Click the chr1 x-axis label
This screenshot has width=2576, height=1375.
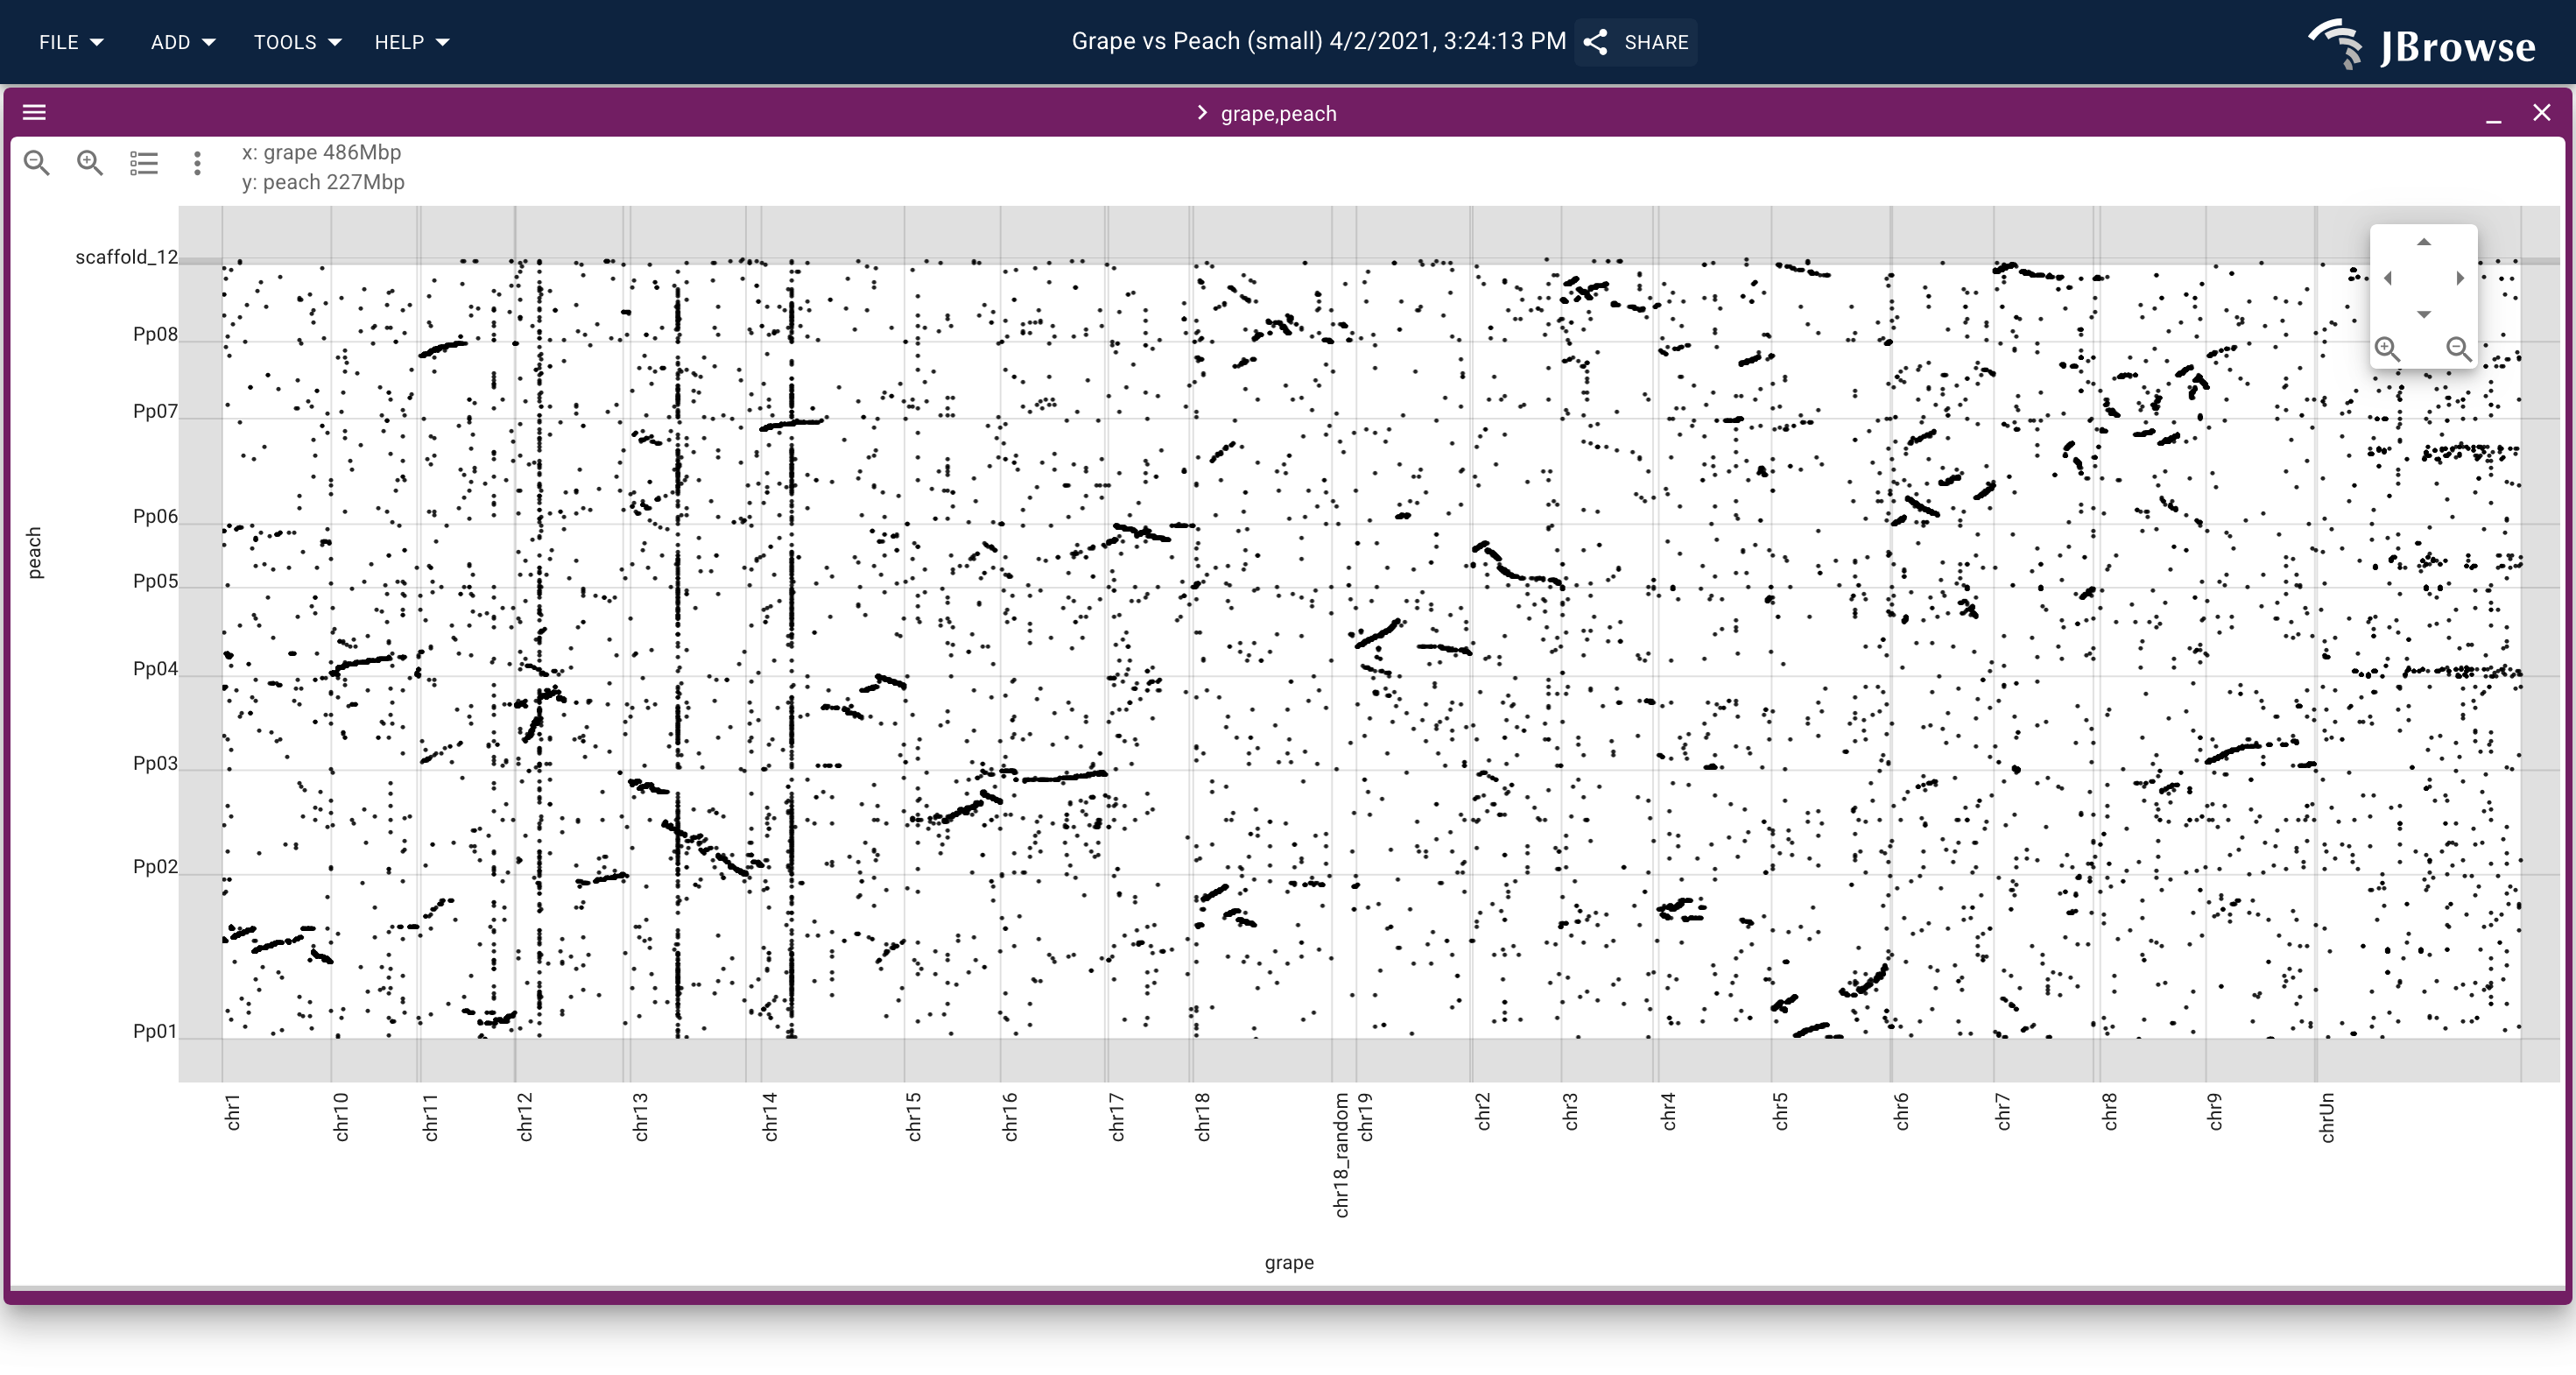point(233,1112)
